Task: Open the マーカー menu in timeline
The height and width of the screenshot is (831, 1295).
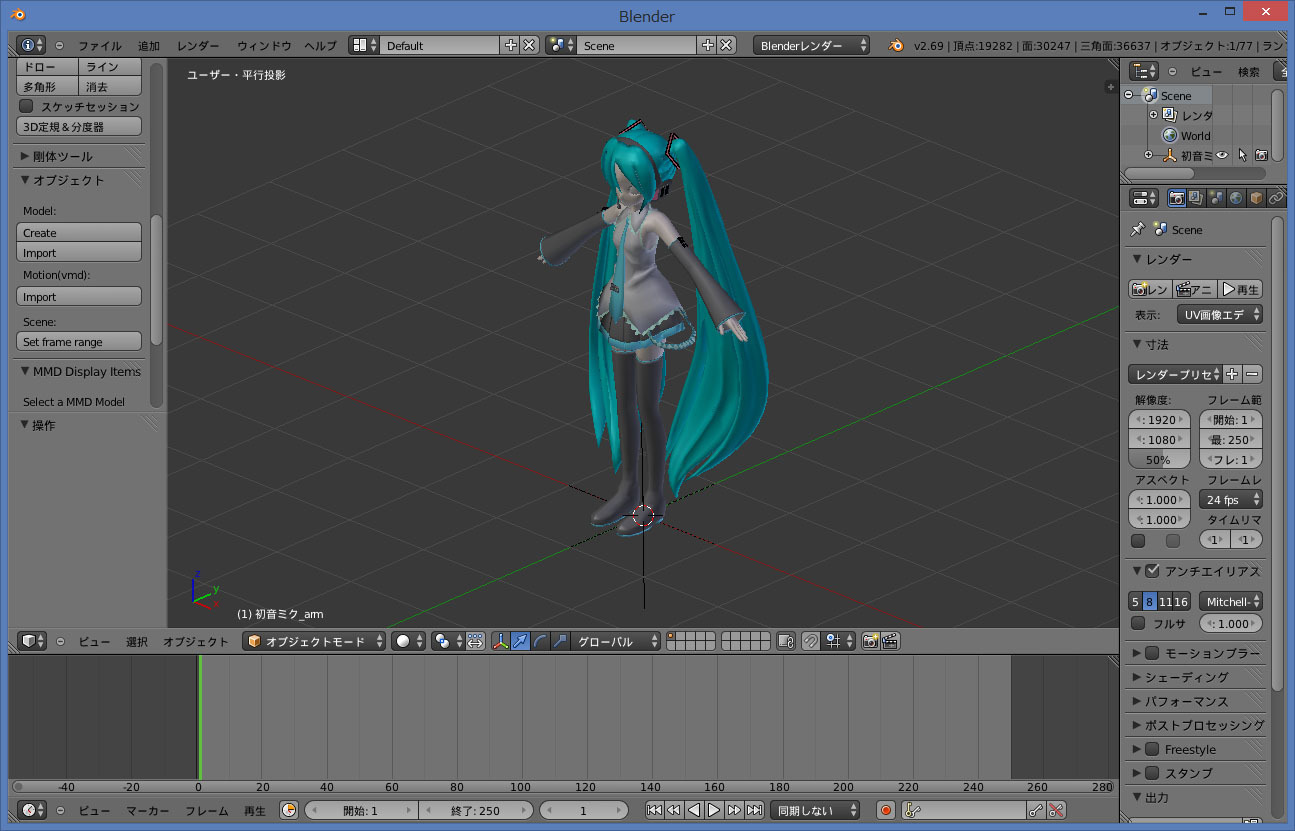Action: pyautogui.click(x=148, y=810)
